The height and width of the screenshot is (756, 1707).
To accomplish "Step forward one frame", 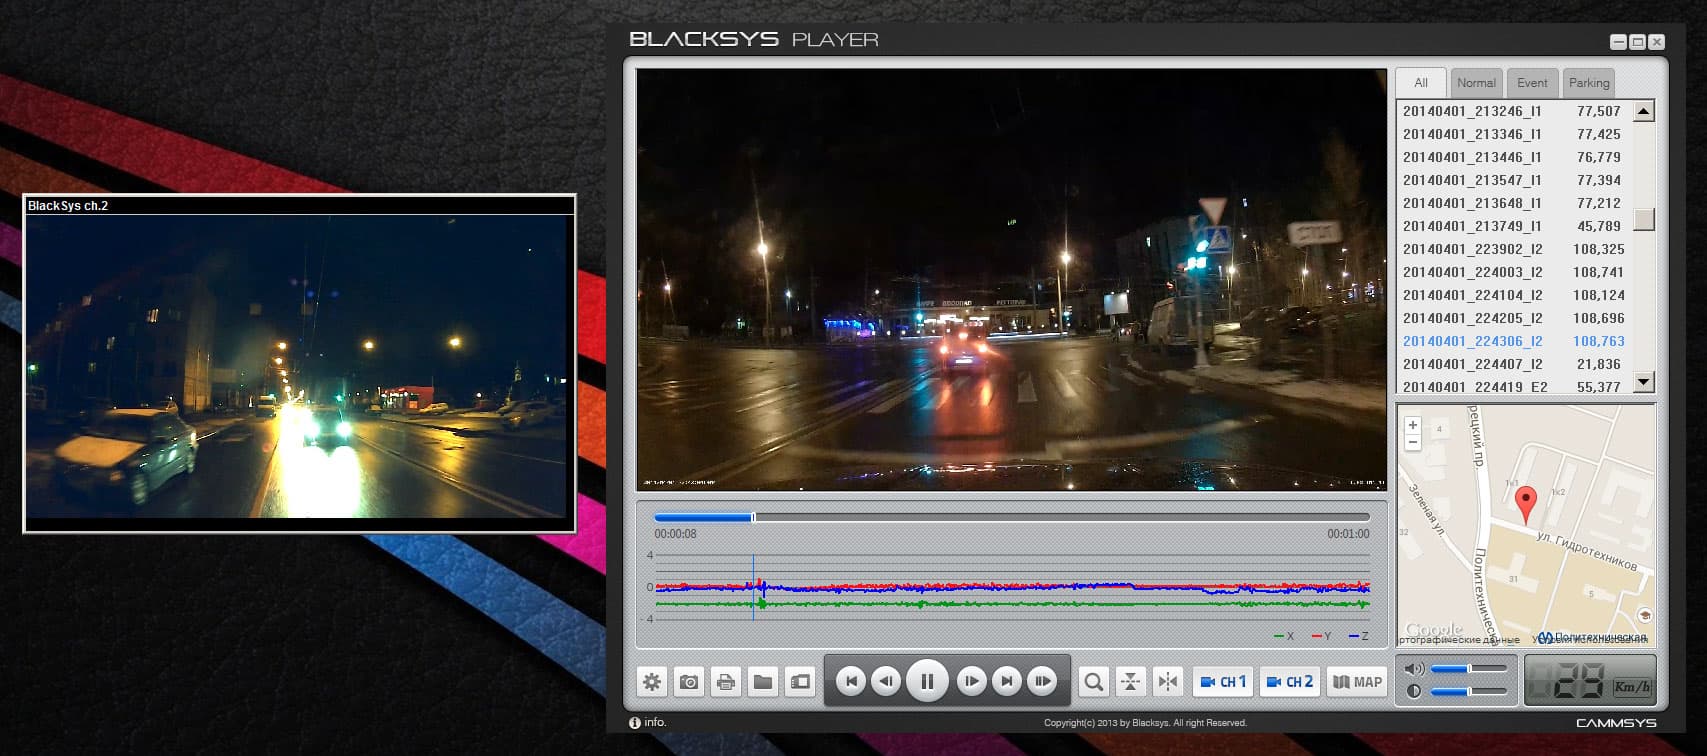I will tap(971, 682).
